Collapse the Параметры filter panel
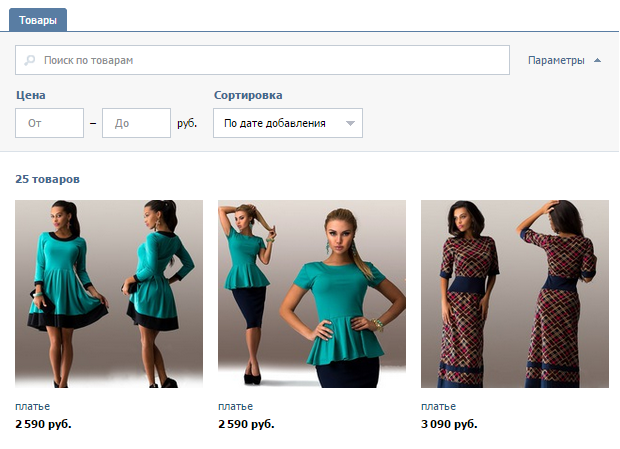This screenshot has height=449, width=620. coord(564,60)
